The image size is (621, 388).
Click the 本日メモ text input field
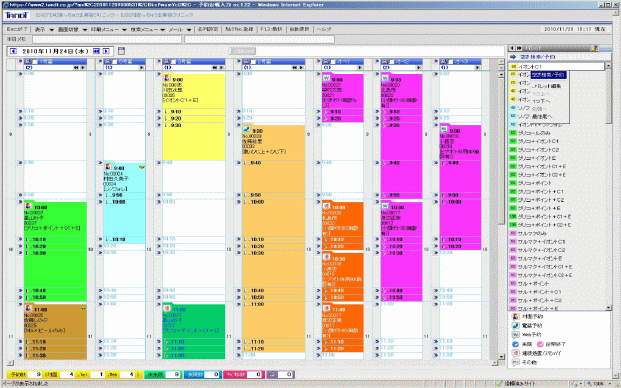pos(107,39)
